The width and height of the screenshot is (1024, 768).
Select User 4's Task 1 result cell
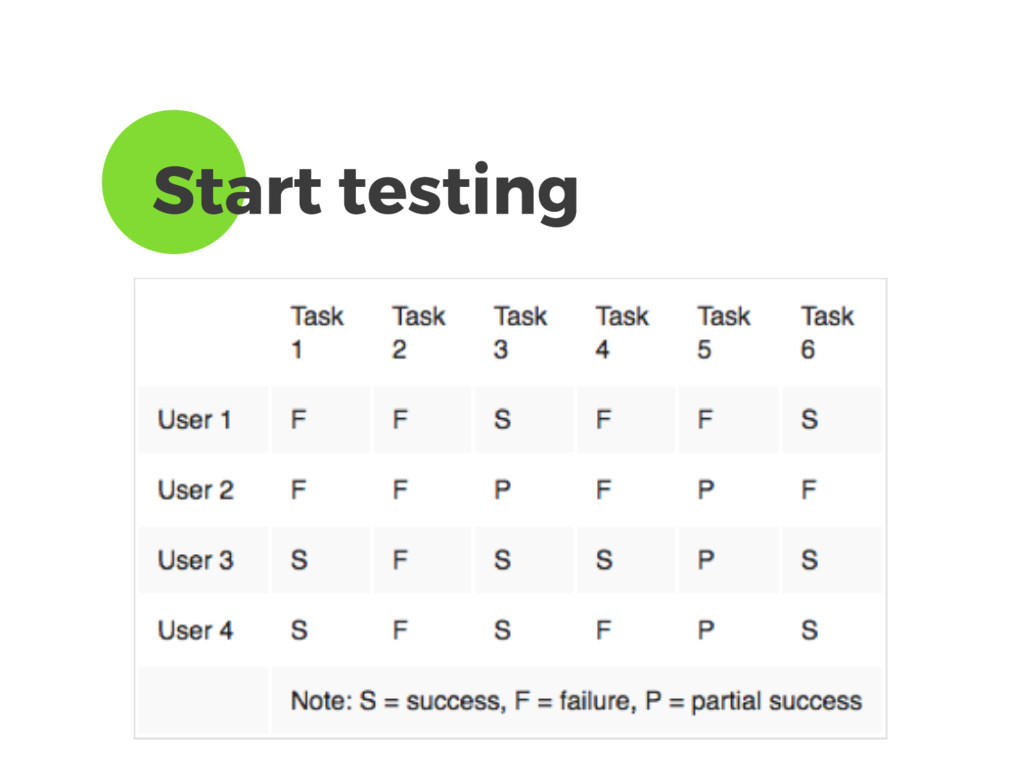click(x=299, y=631)
